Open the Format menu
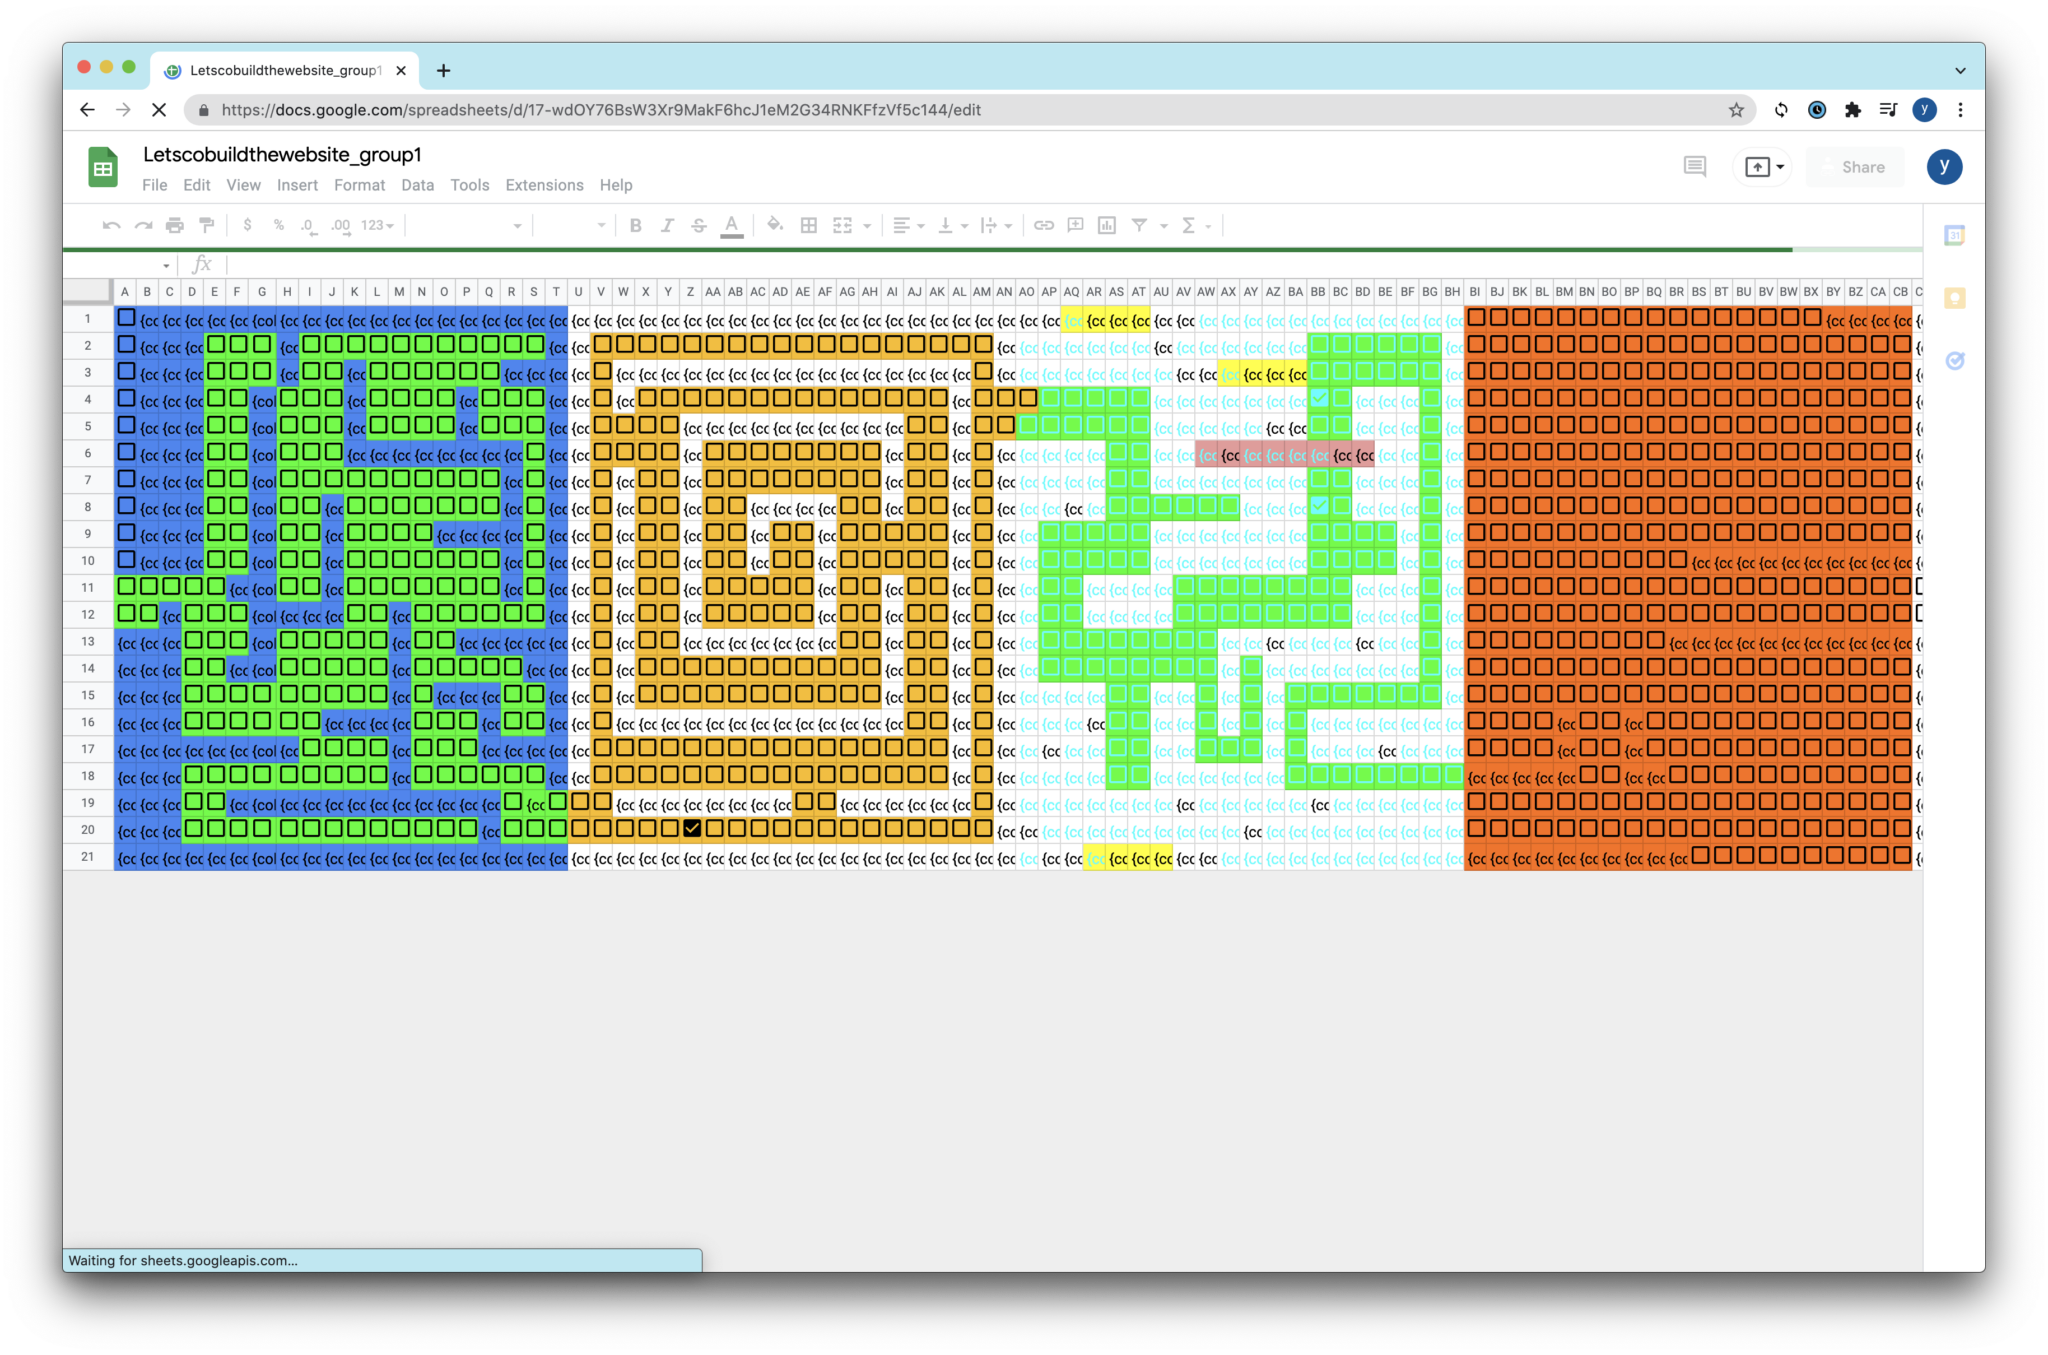The height and width of the screenshot is (1355, 2048). pos(359,185)
